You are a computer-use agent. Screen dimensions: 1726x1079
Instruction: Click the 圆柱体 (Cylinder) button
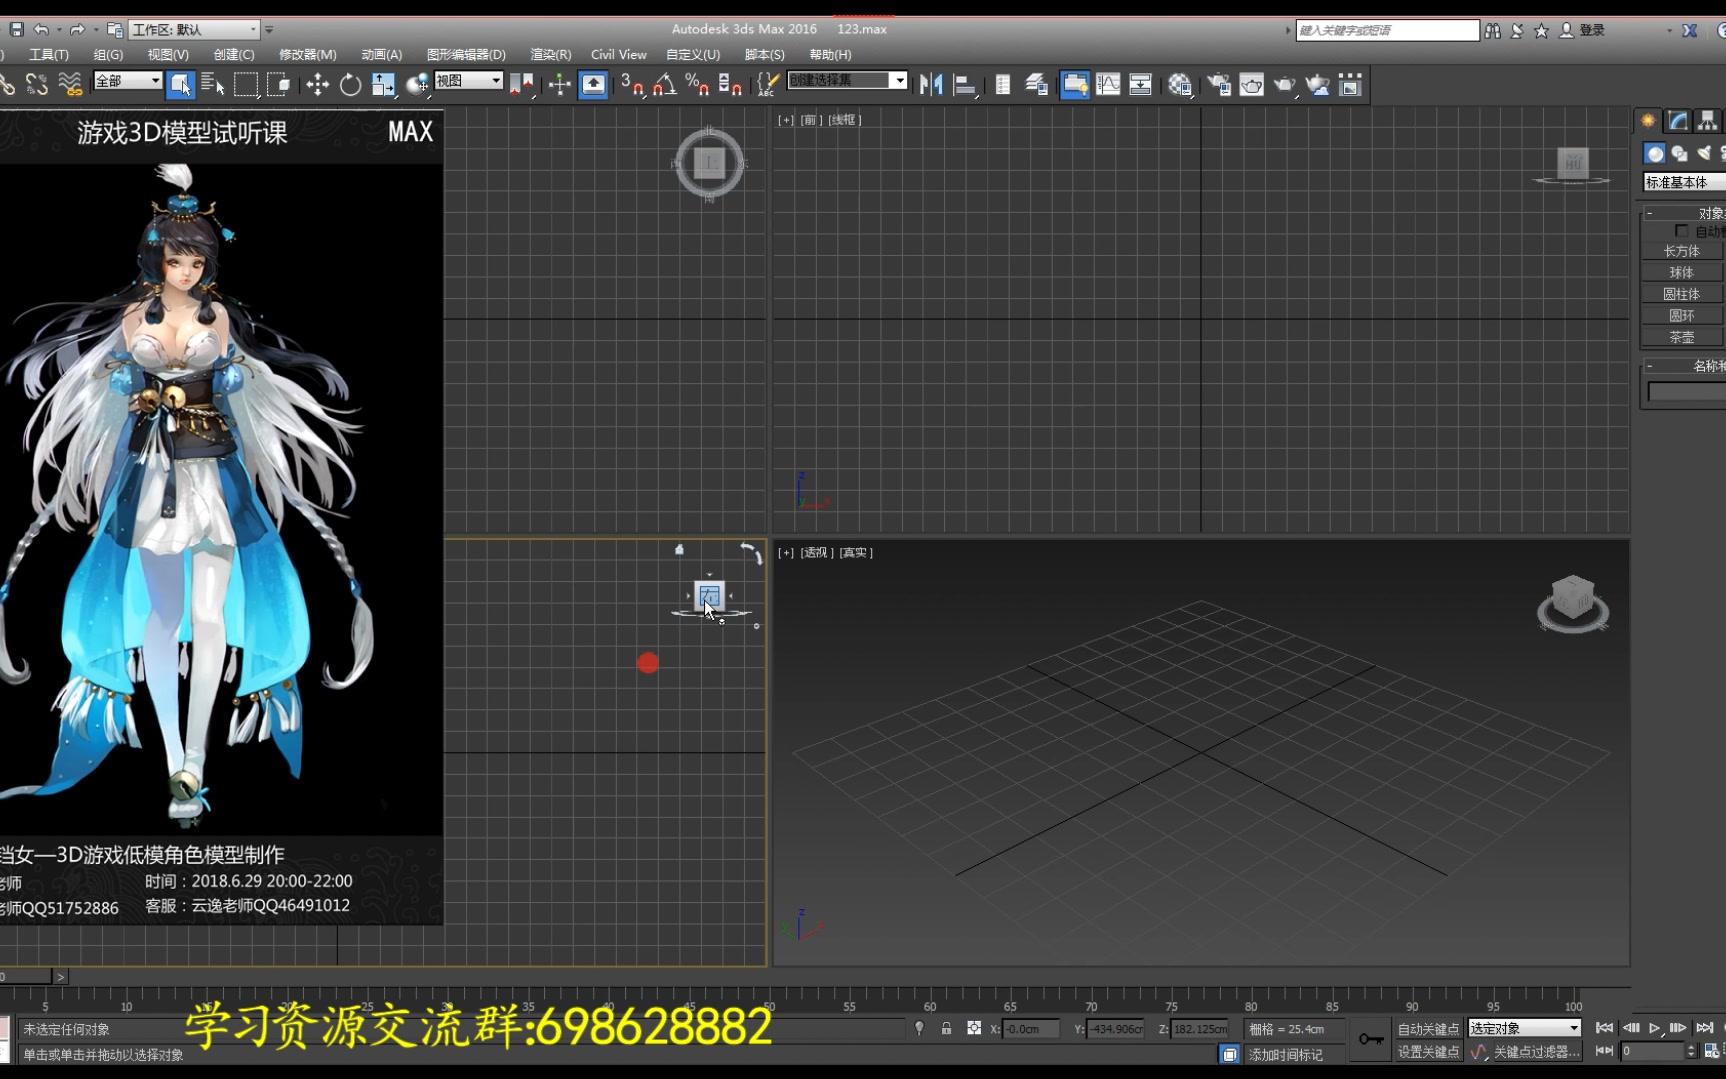point(1682,294)
